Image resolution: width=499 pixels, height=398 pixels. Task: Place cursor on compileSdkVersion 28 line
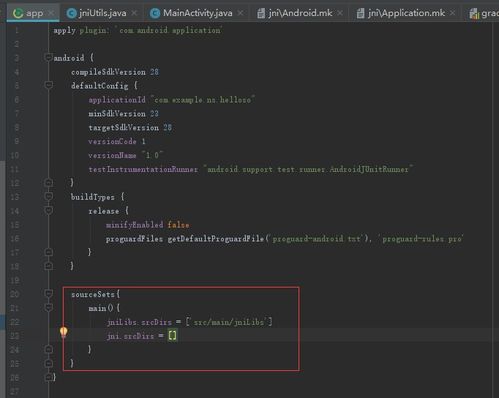115,72
